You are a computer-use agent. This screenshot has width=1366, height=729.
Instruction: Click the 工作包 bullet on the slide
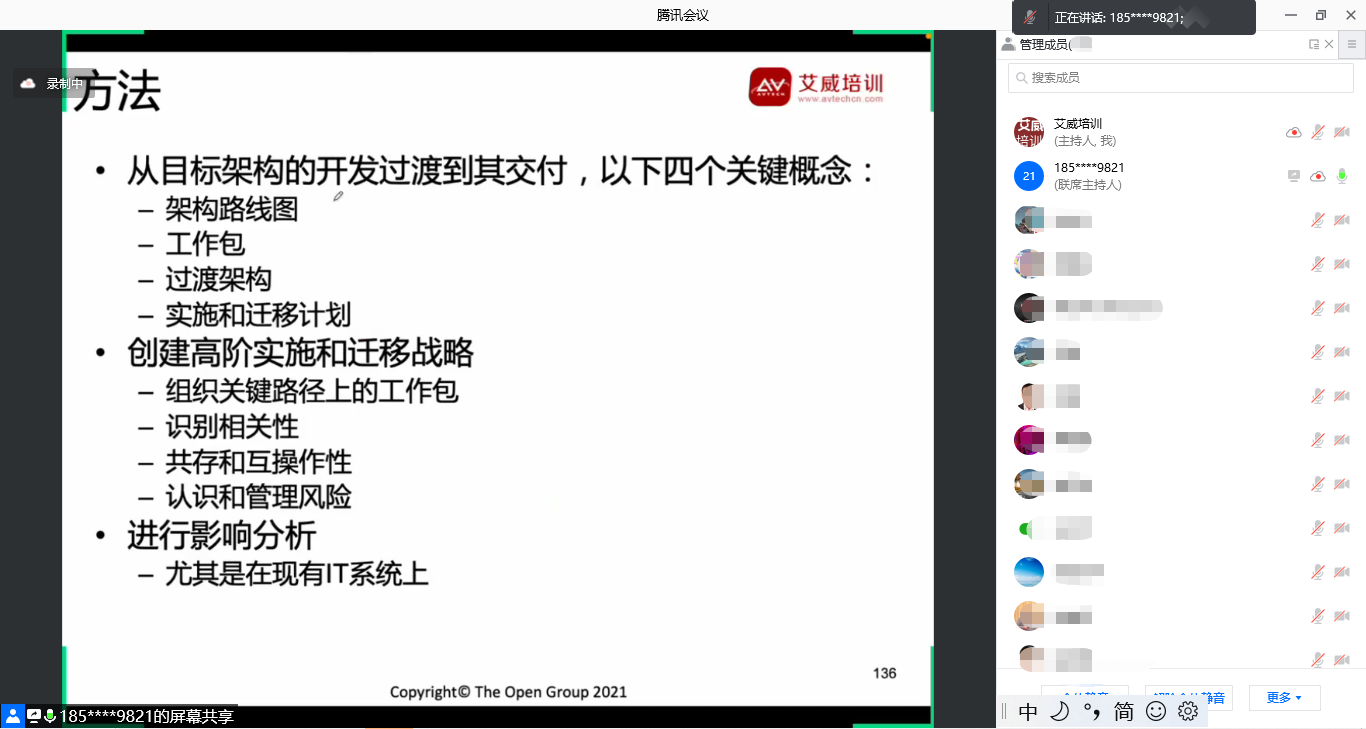(205, 244)
